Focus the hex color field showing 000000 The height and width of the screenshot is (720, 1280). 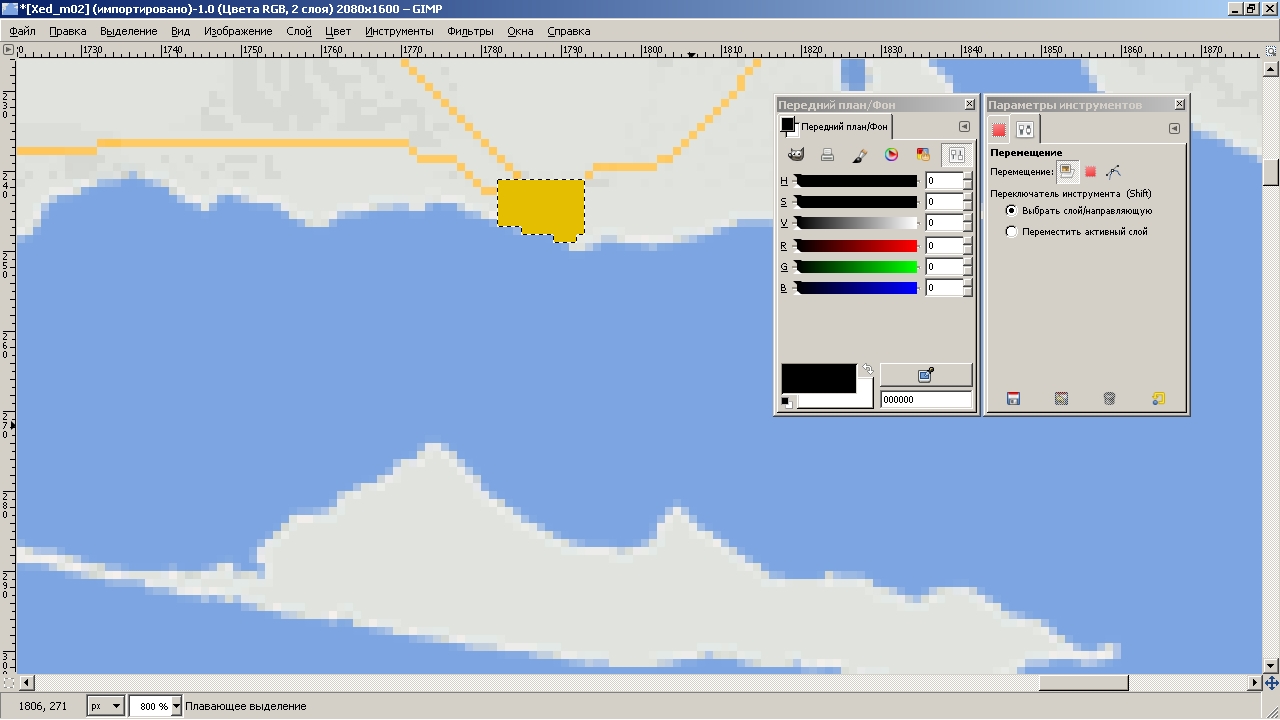coord(926,400)
